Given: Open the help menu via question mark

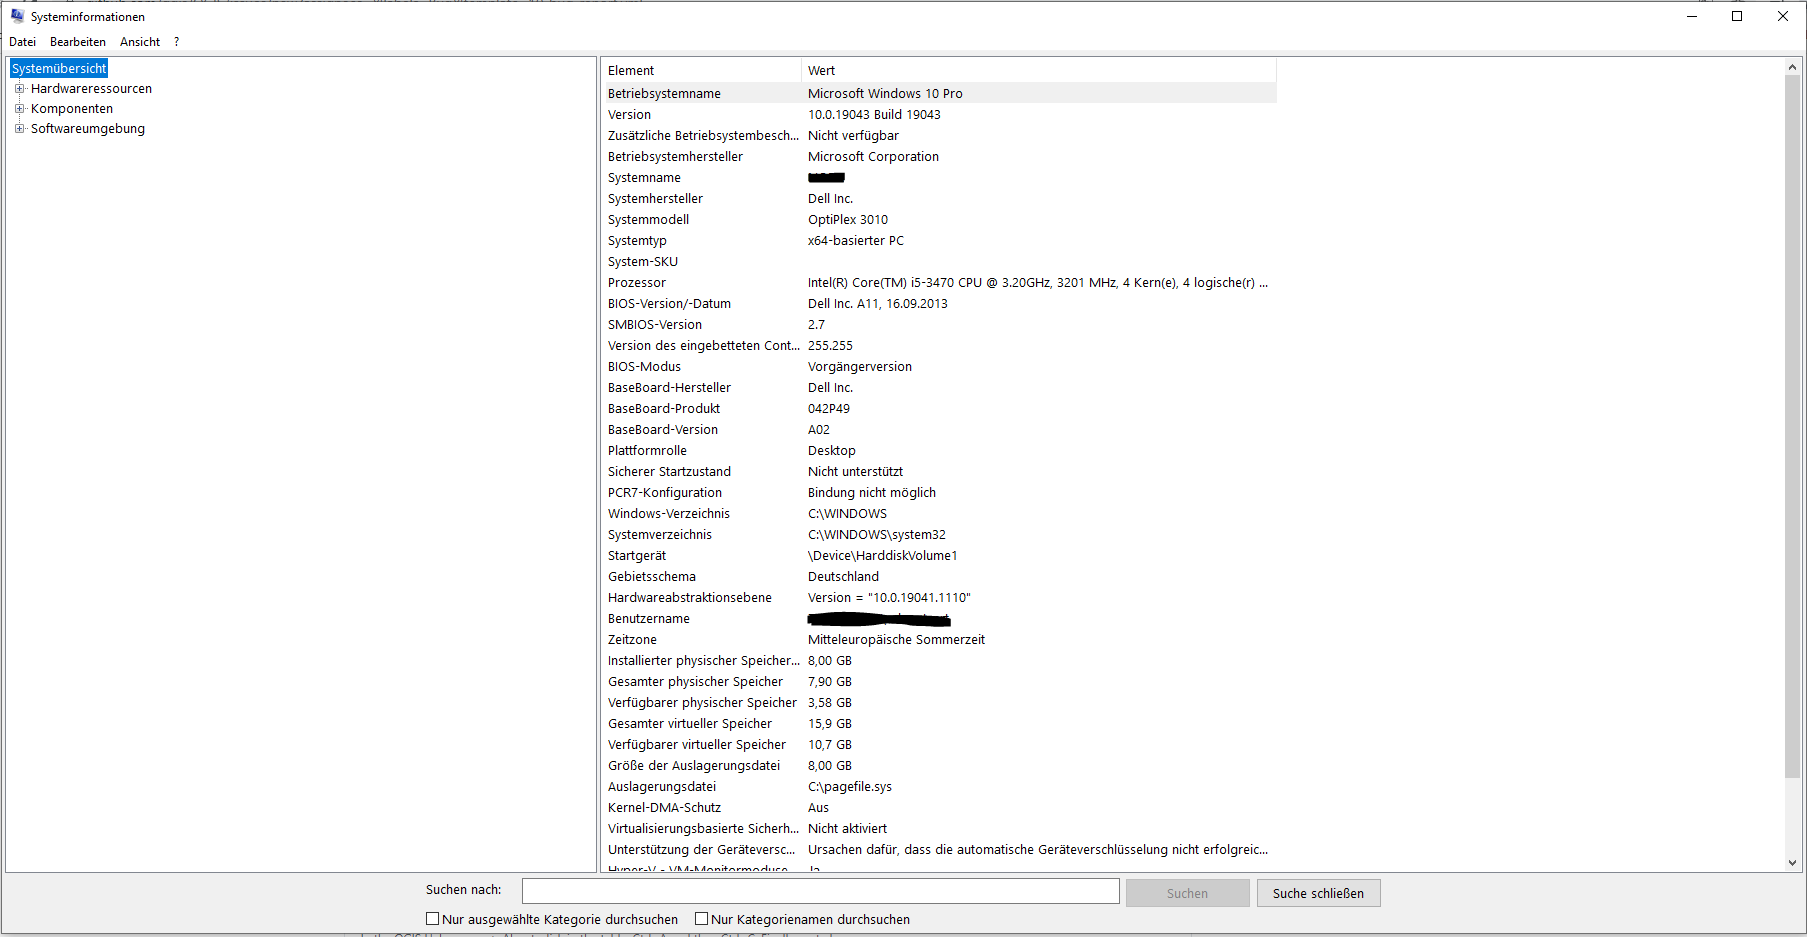Looking at the screenshot, I should point(176,41).
